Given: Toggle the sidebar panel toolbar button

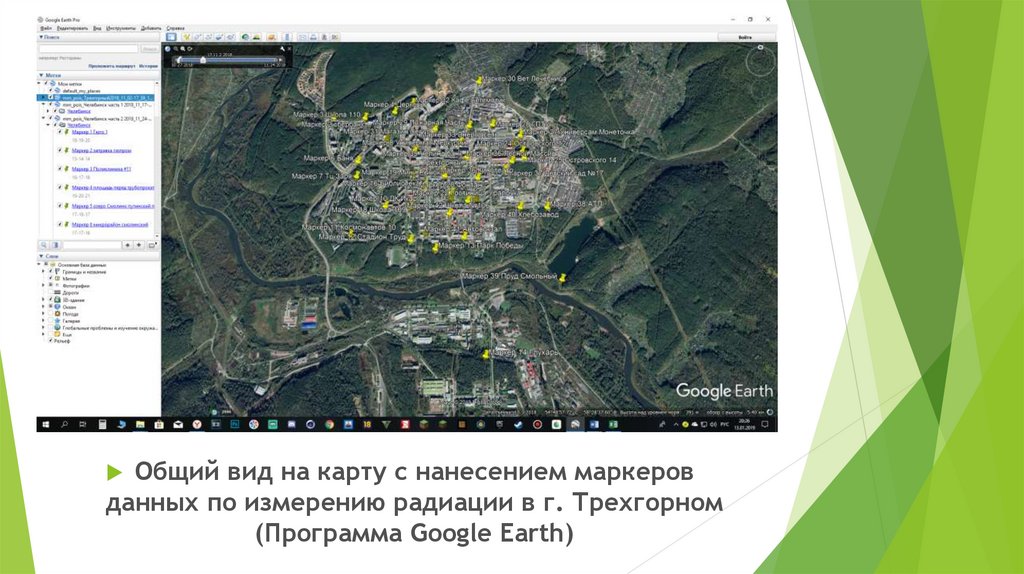Looking at the screenshot, I should coord(169,37).
